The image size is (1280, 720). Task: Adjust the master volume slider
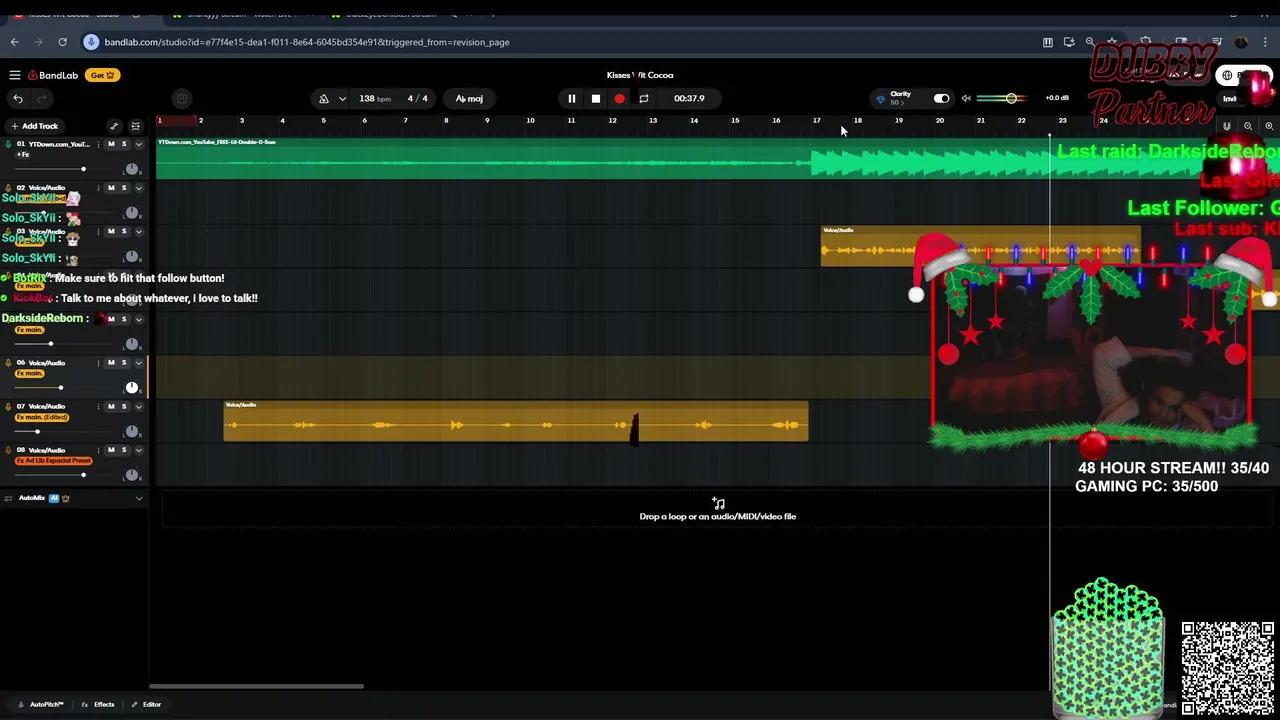(1000, 98)
